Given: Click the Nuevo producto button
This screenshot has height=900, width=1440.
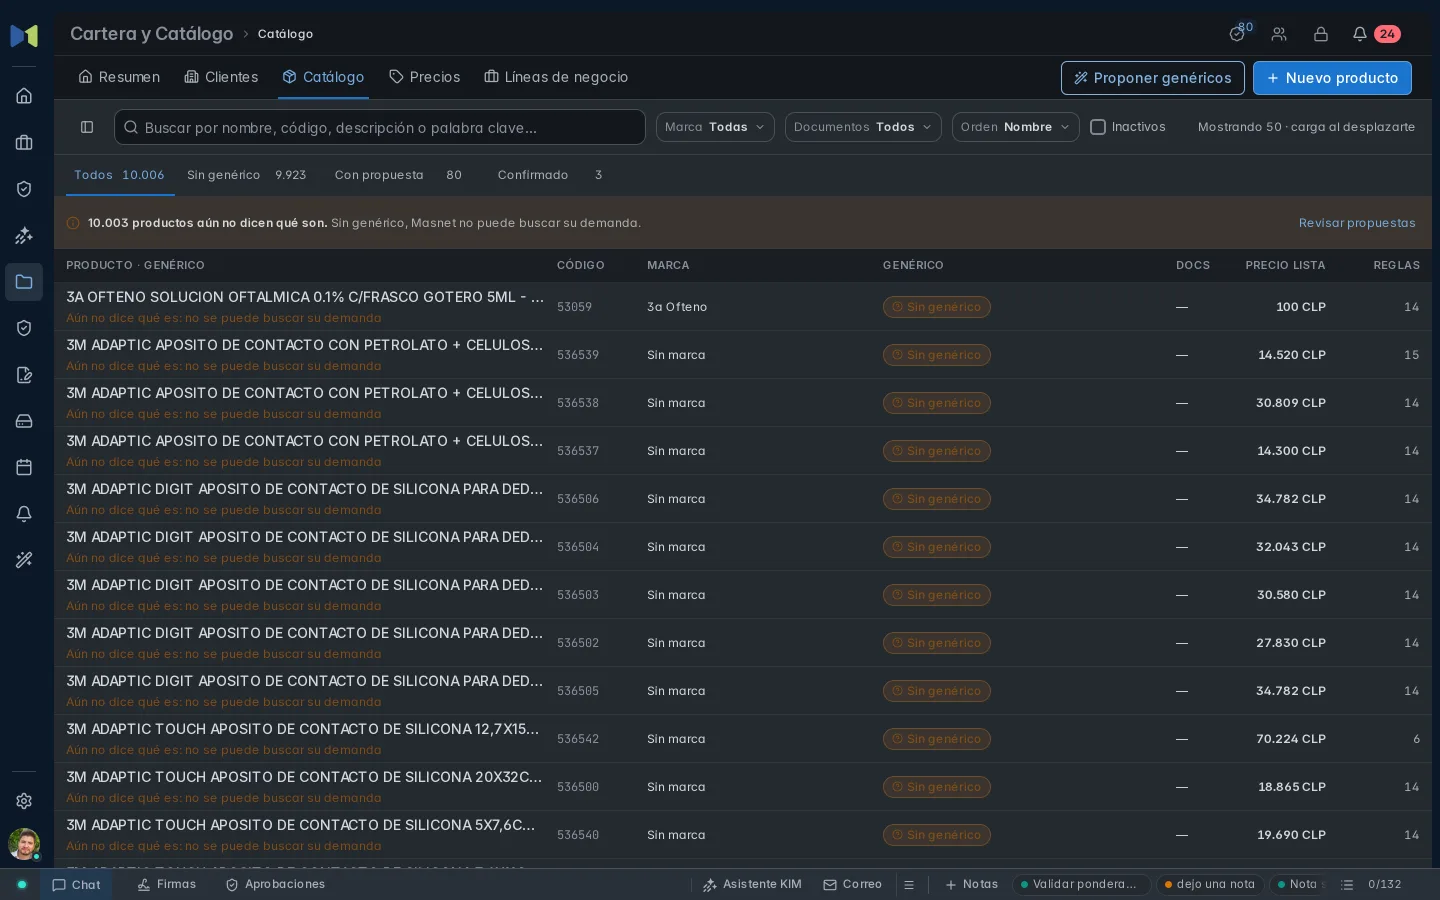Looking at the screenshot, I should [x=1332, y=78].
